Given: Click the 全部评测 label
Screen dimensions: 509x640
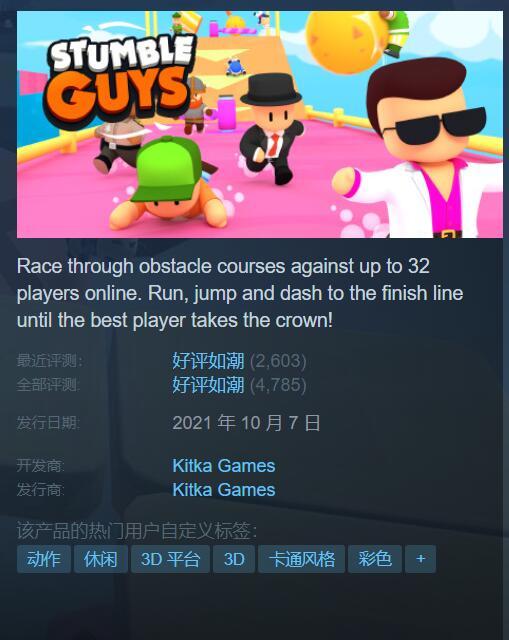Looking at the screenshot, I should tap(48, 384).
